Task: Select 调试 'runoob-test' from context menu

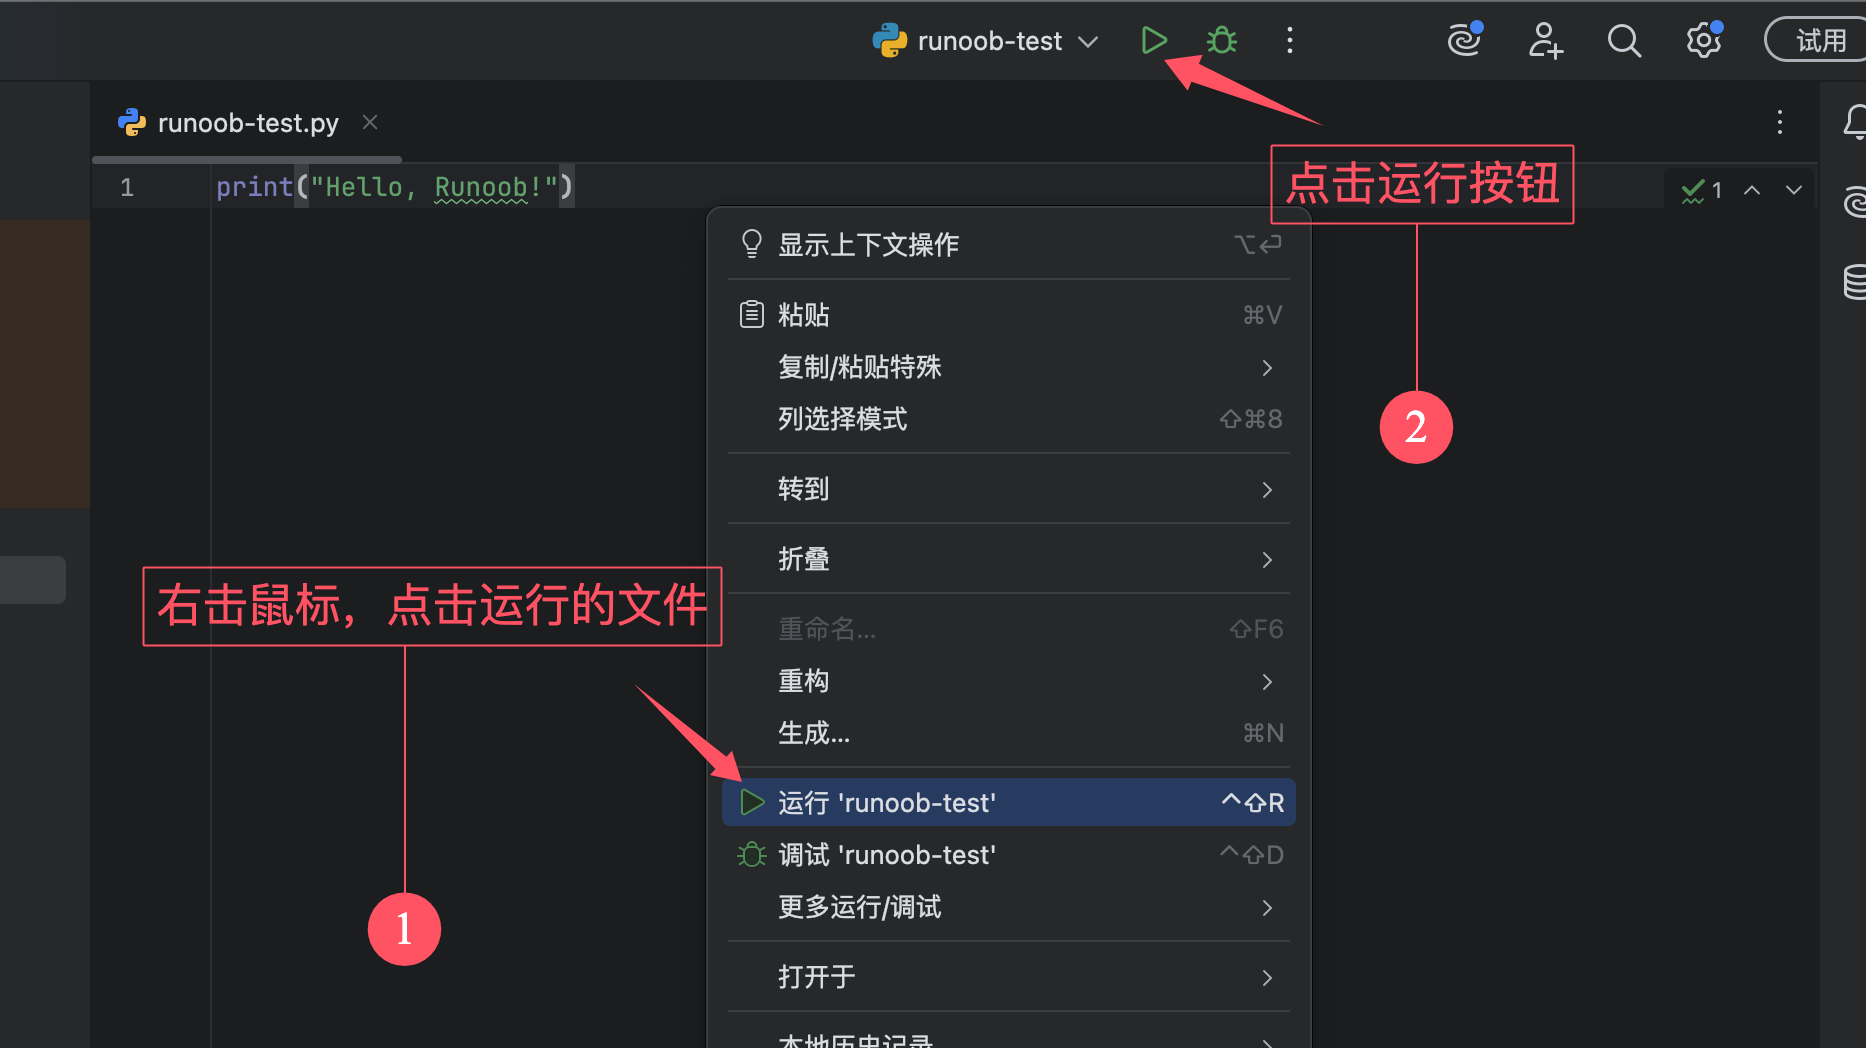Action: click(x=1008, y=855)
